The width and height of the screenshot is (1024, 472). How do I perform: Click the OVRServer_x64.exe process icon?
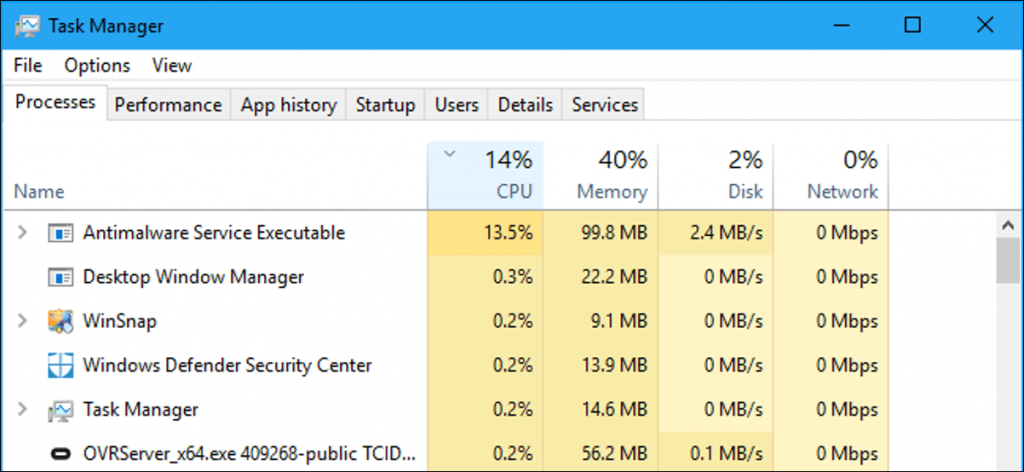pos(61,454)
